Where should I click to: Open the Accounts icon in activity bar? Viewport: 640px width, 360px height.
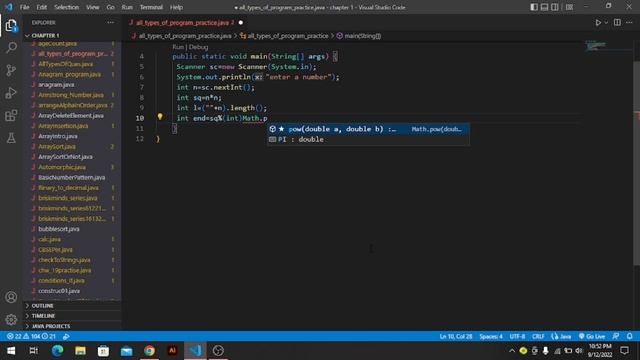[x=11, y=297]
